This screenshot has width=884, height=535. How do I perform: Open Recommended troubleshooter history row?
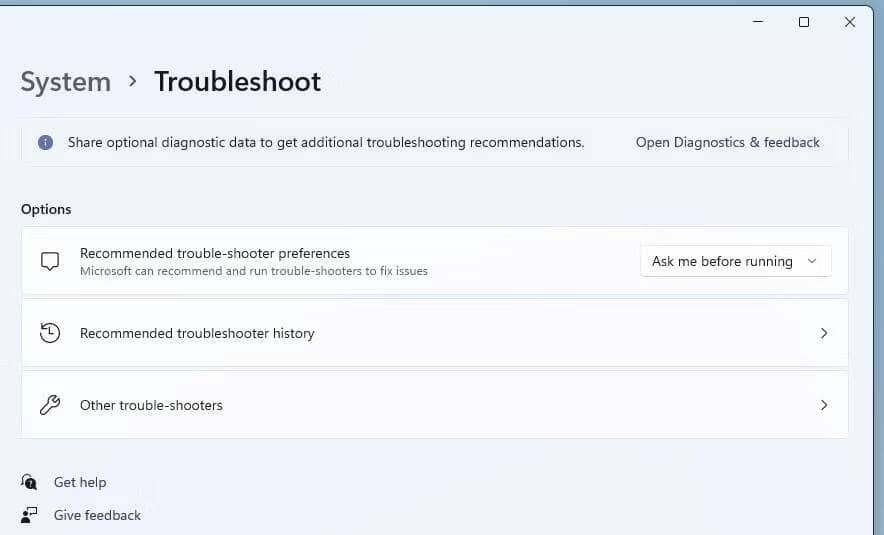point(197,333)
